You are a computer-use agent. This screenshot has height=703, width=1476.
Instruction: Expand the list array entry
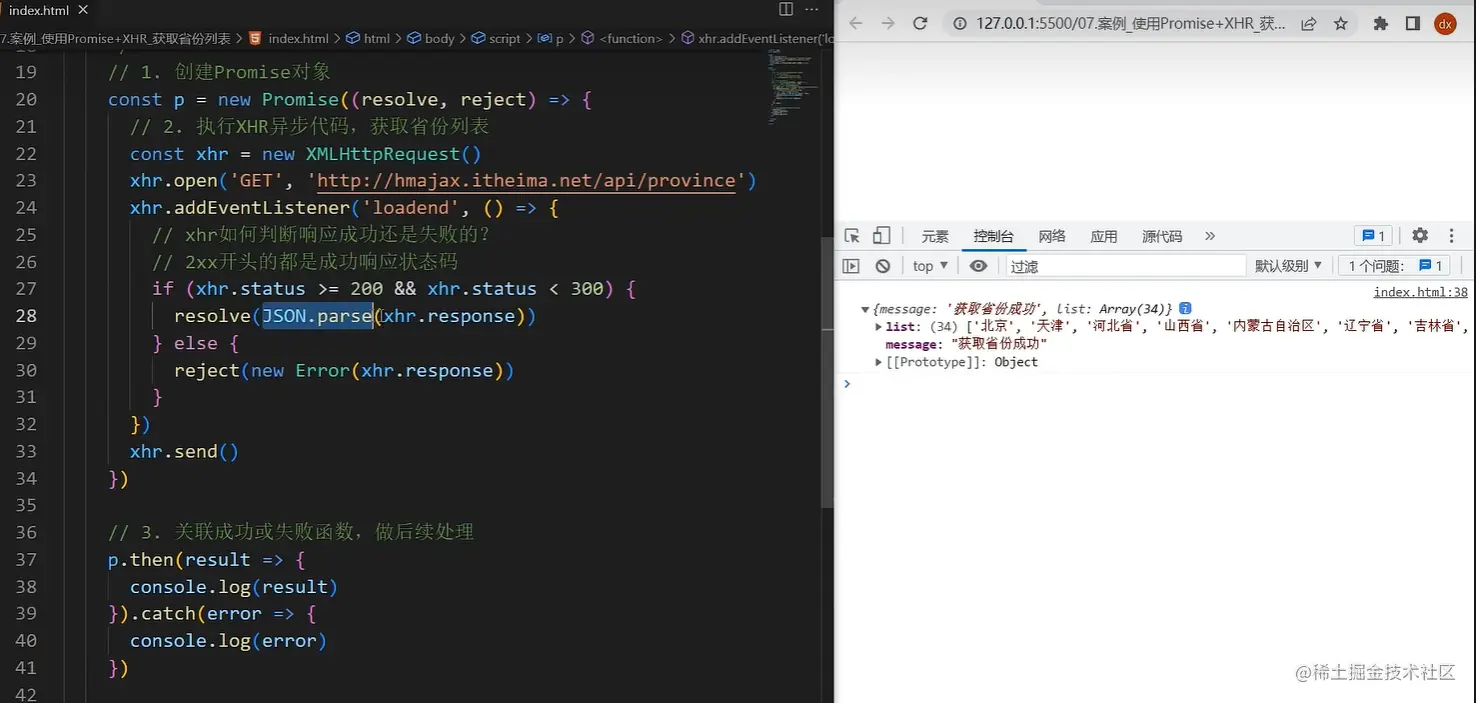tap(879, 327)
